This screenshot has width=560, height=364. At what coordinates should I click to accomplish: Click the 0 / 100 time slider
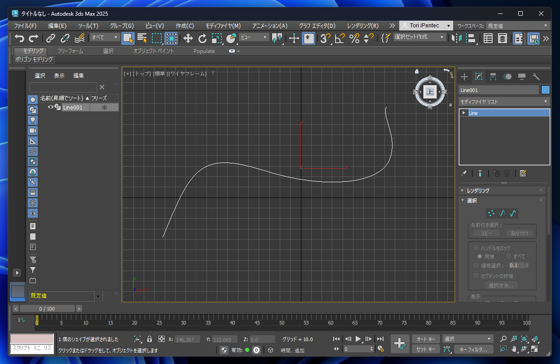[47, 309]
